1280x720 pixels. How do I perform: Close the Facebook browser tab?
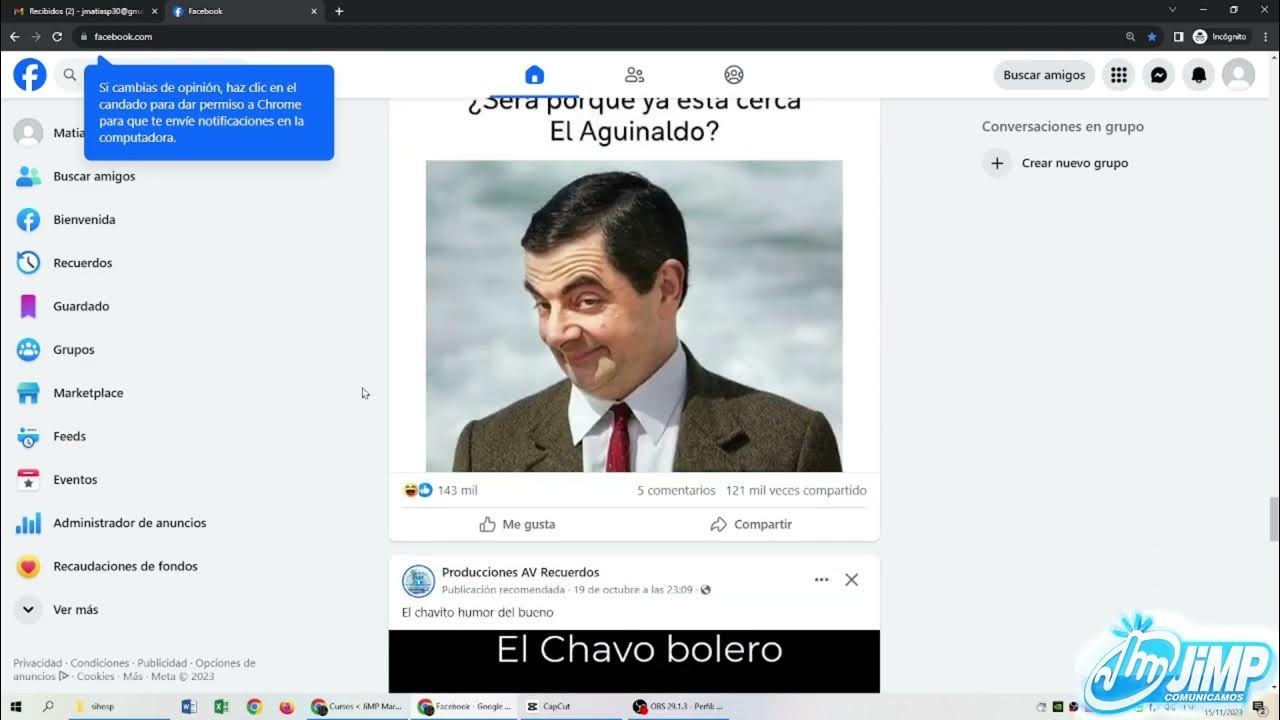pos(313,11)
